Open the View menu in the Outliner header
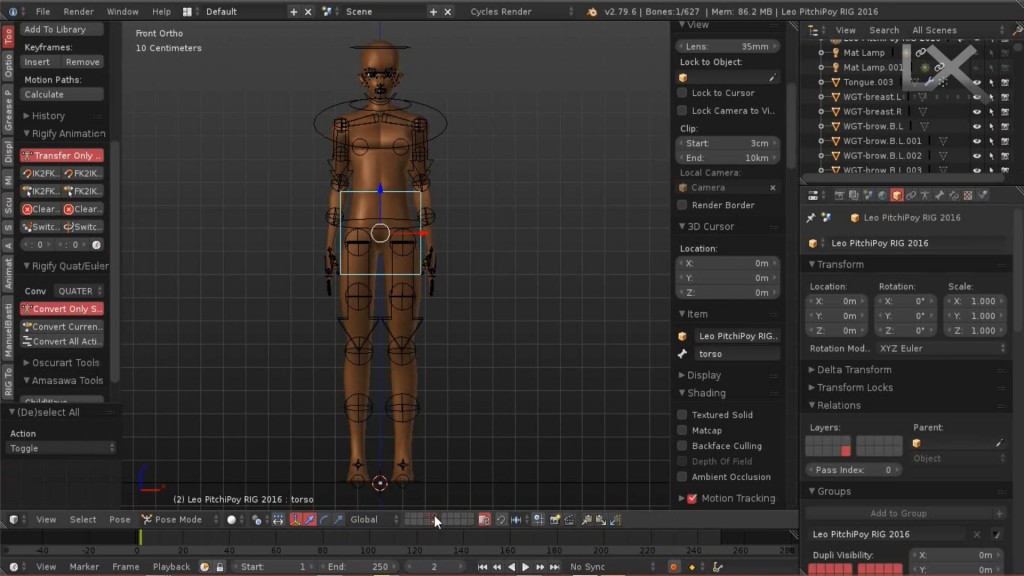Viewport: 1024px width, 576px height. (845, 29)
